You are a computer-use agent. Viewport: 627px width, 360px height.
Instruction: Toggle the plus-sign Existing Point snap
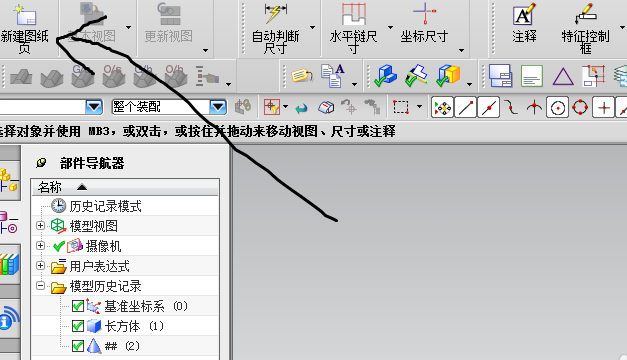[x=603, y=108]
